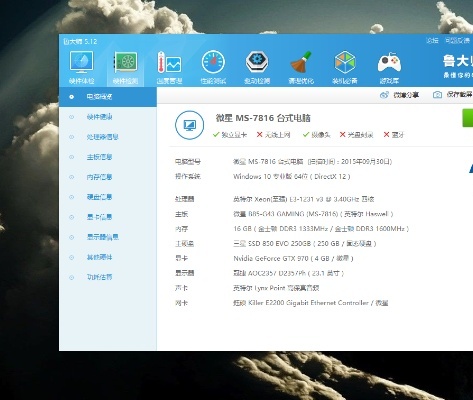
Task: Select 电脑概览 in the sidebar
Action: [108, 97]
